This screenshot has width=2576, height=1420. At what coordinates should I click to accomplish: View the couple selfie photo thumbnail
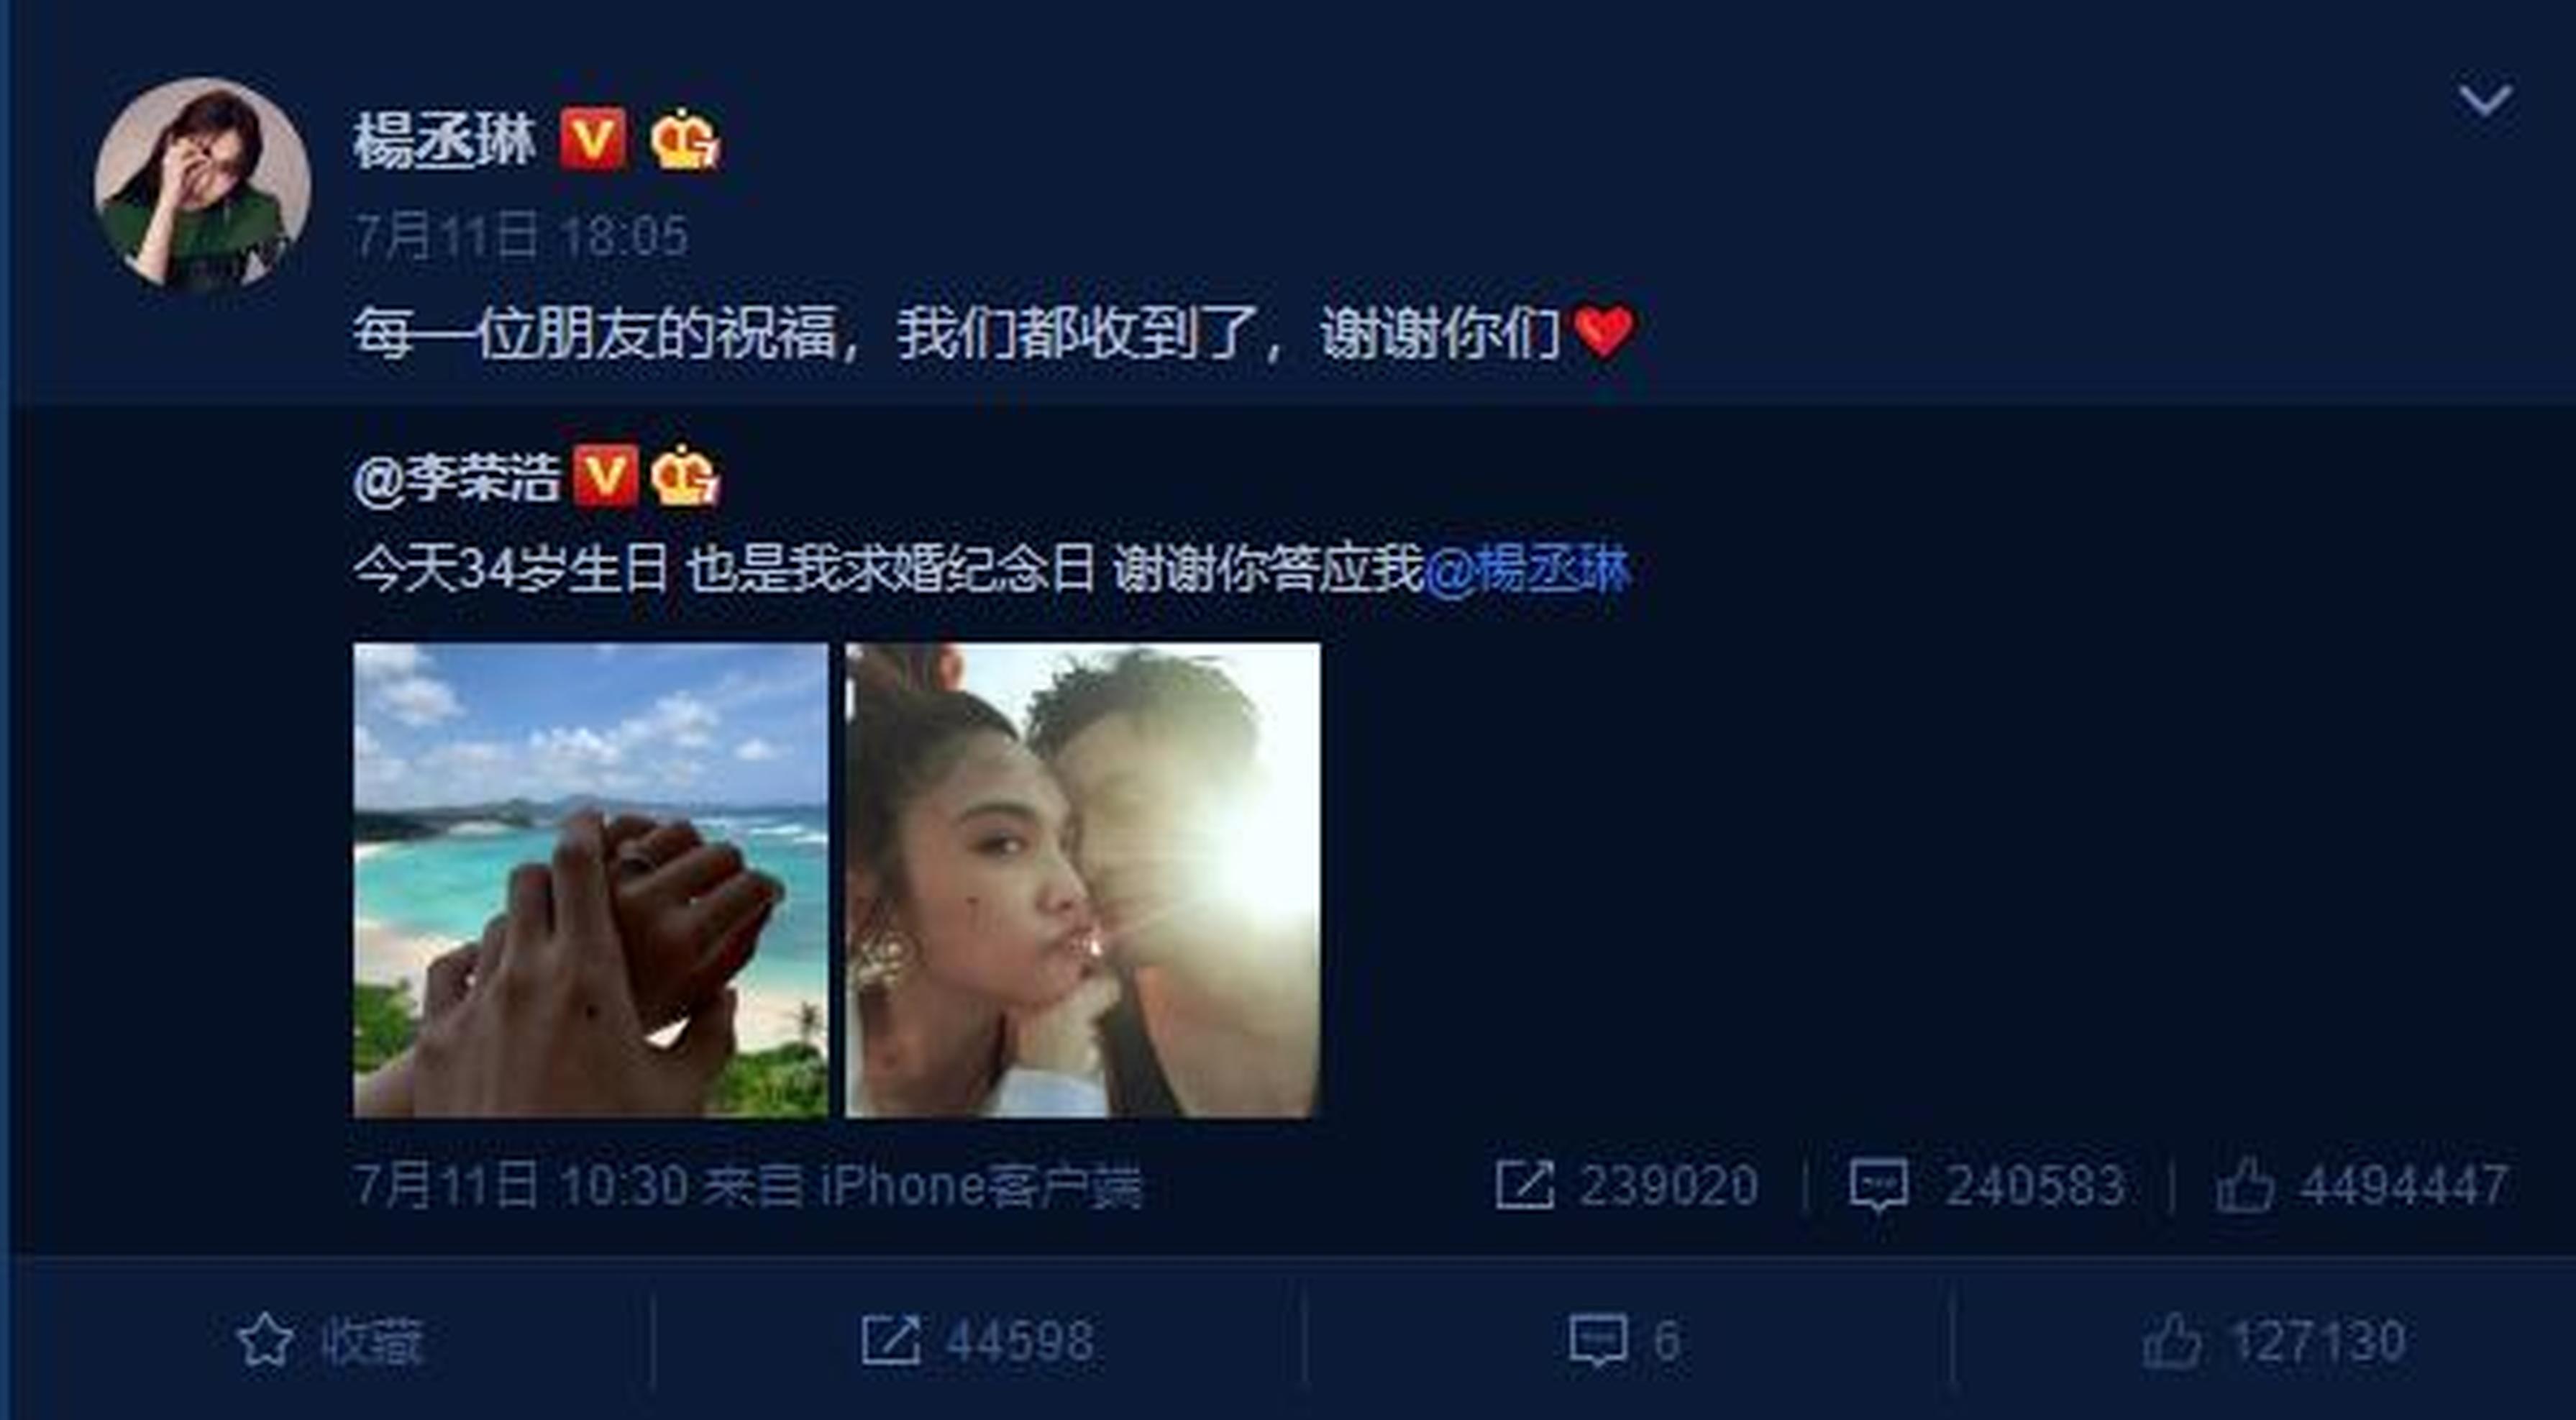[1083, 880]
